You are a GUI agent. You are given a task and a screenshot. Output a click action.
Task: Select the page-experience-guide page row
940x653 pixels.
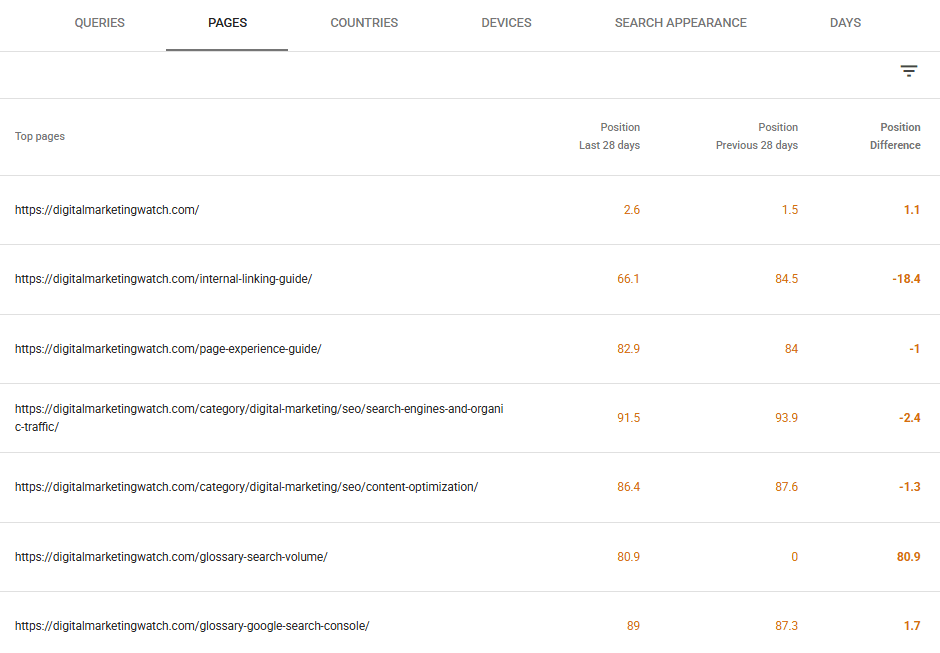470,349
